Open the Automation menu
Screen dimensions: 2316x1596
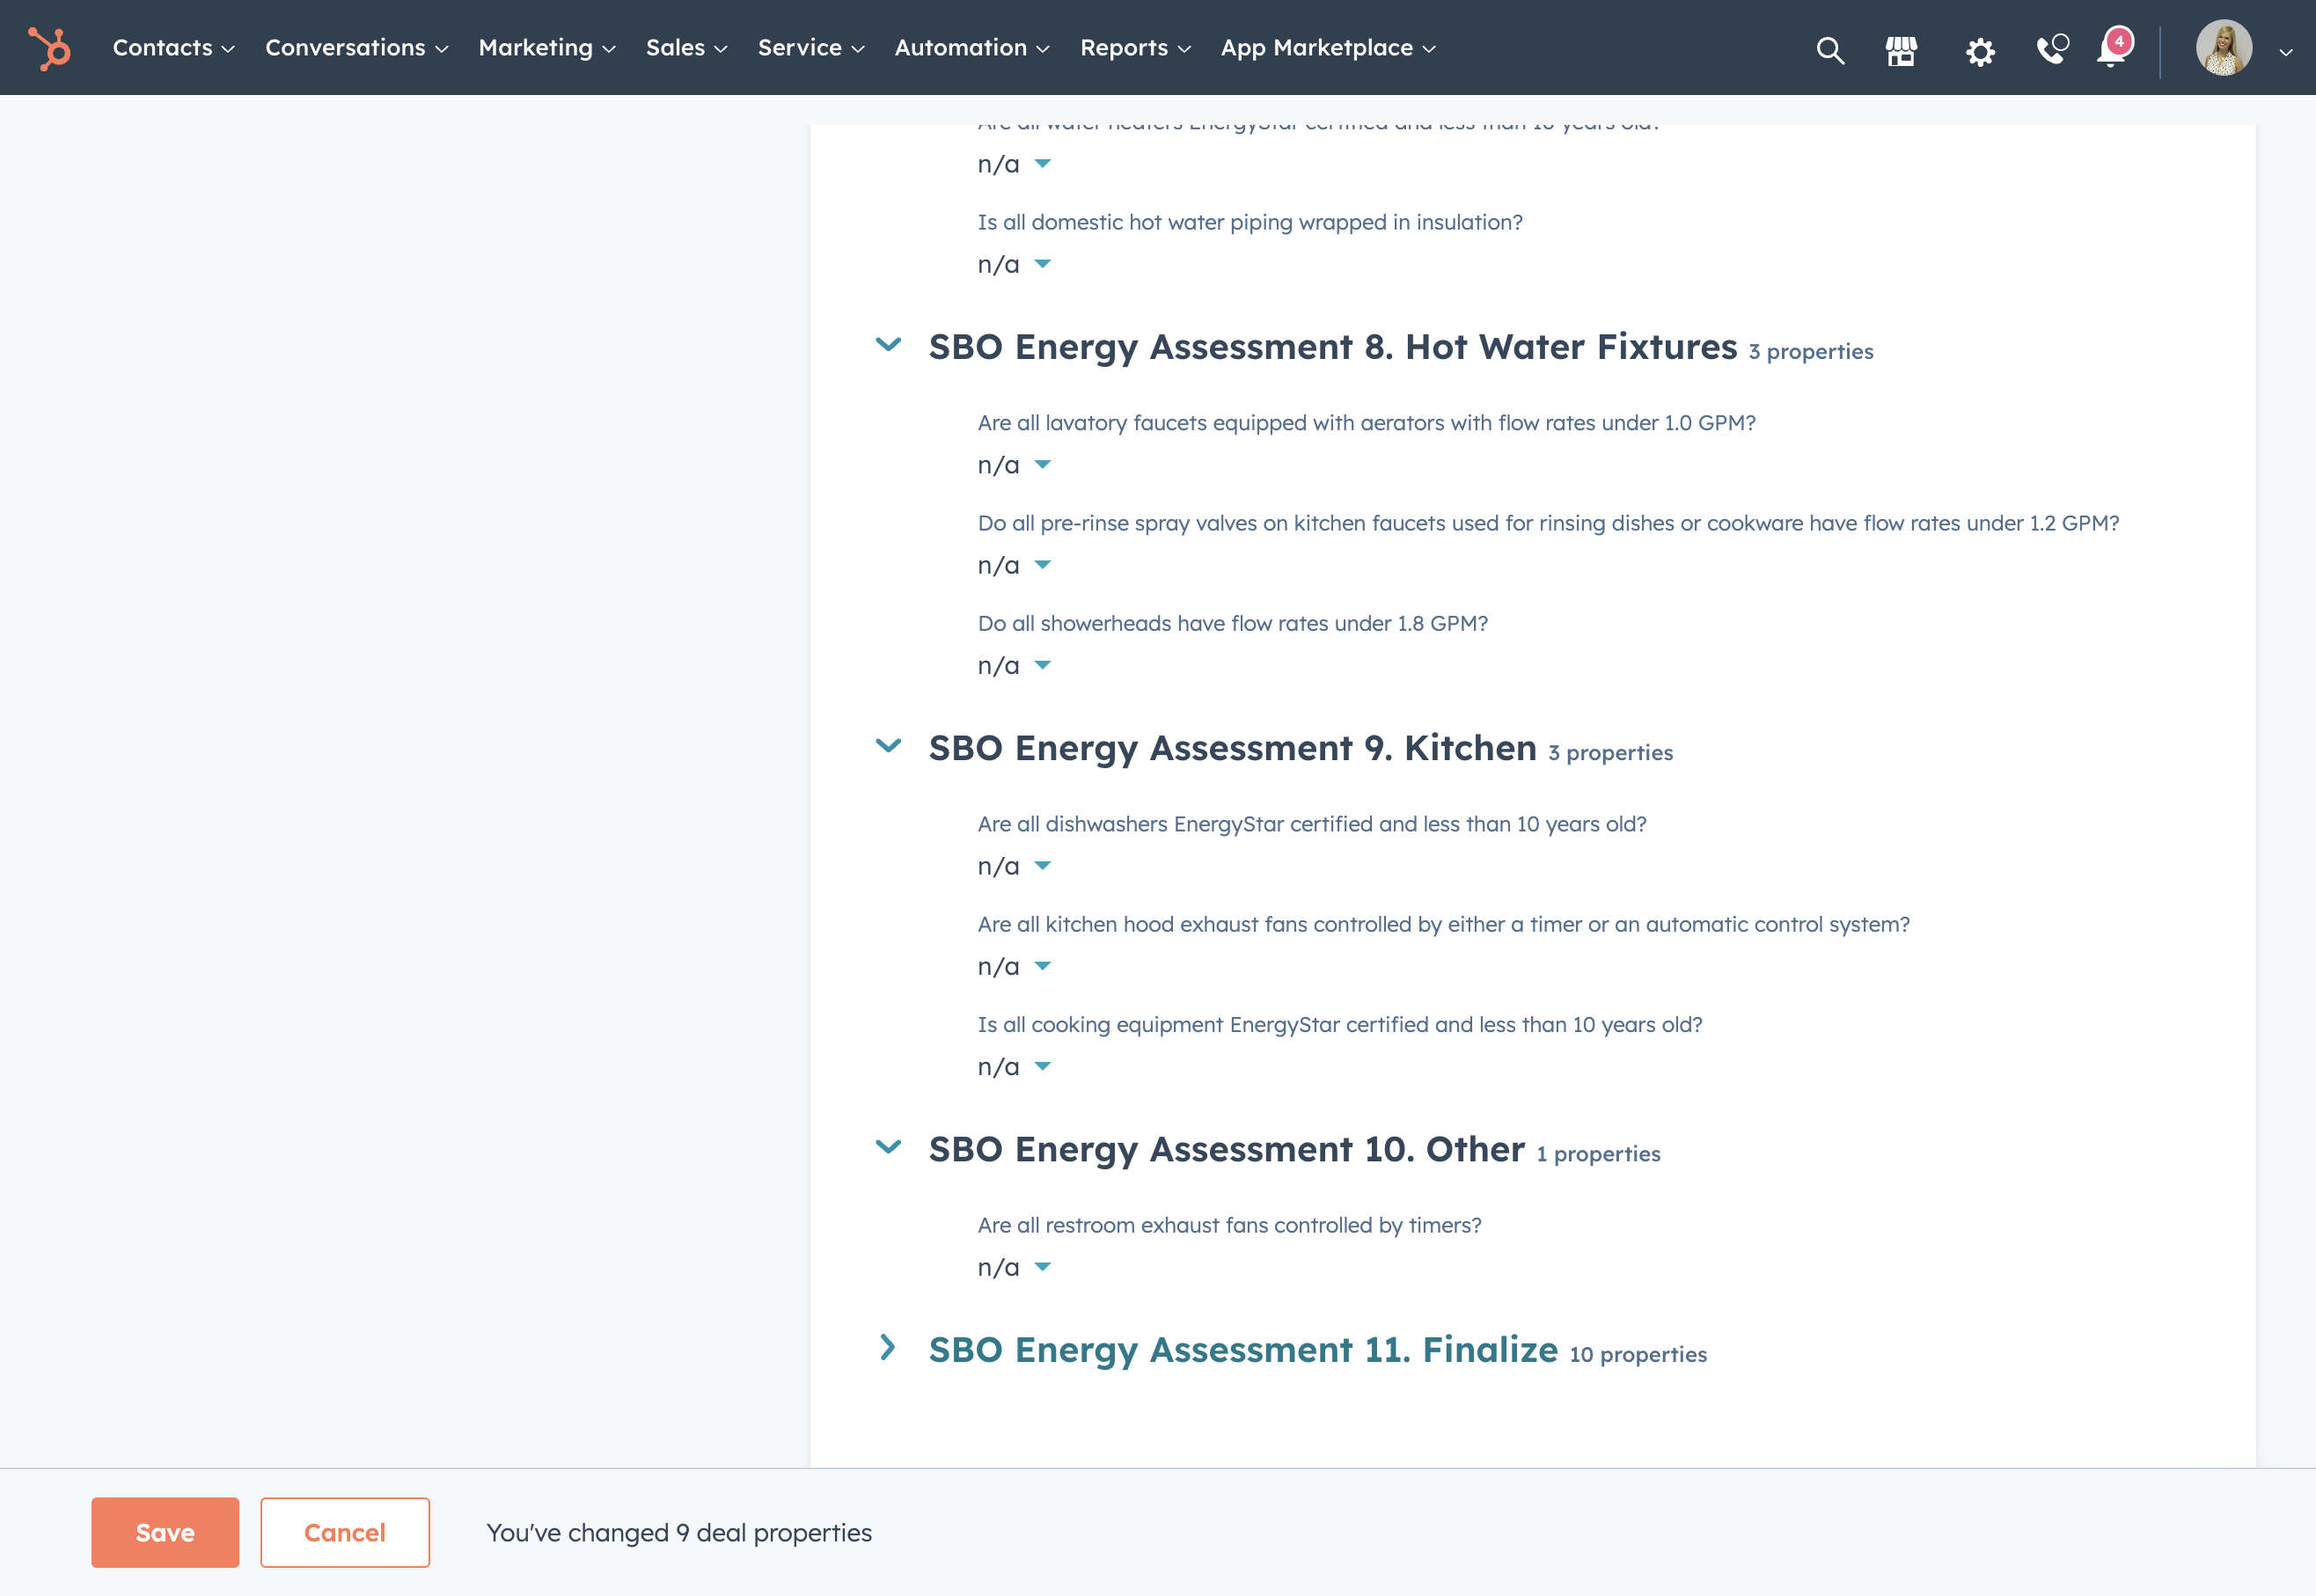[x=972, y=48]
